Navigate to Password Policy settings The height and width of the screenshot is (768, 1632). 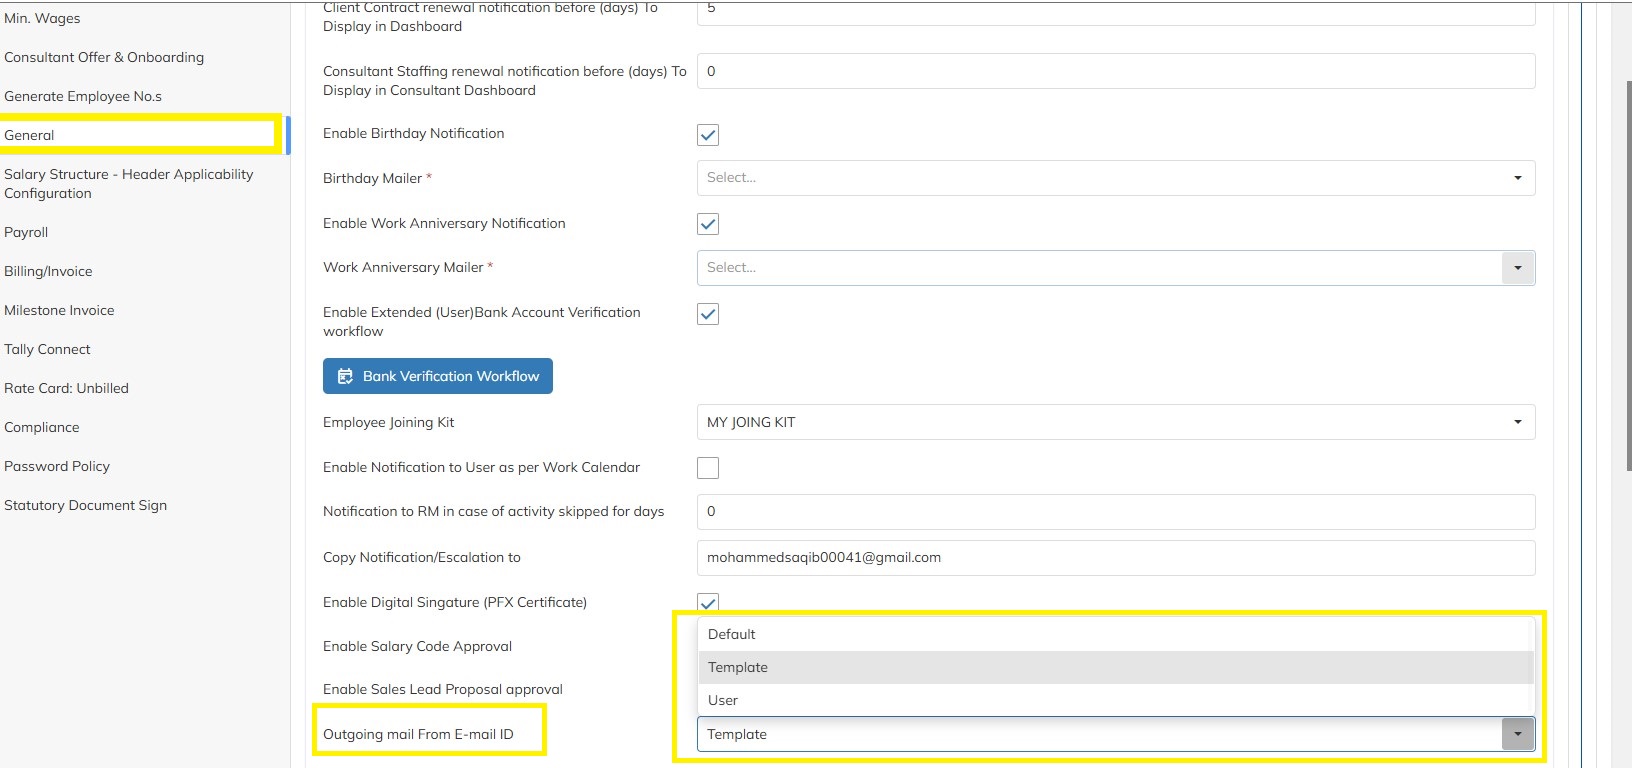pyautogui.click(x=57, y=466)
